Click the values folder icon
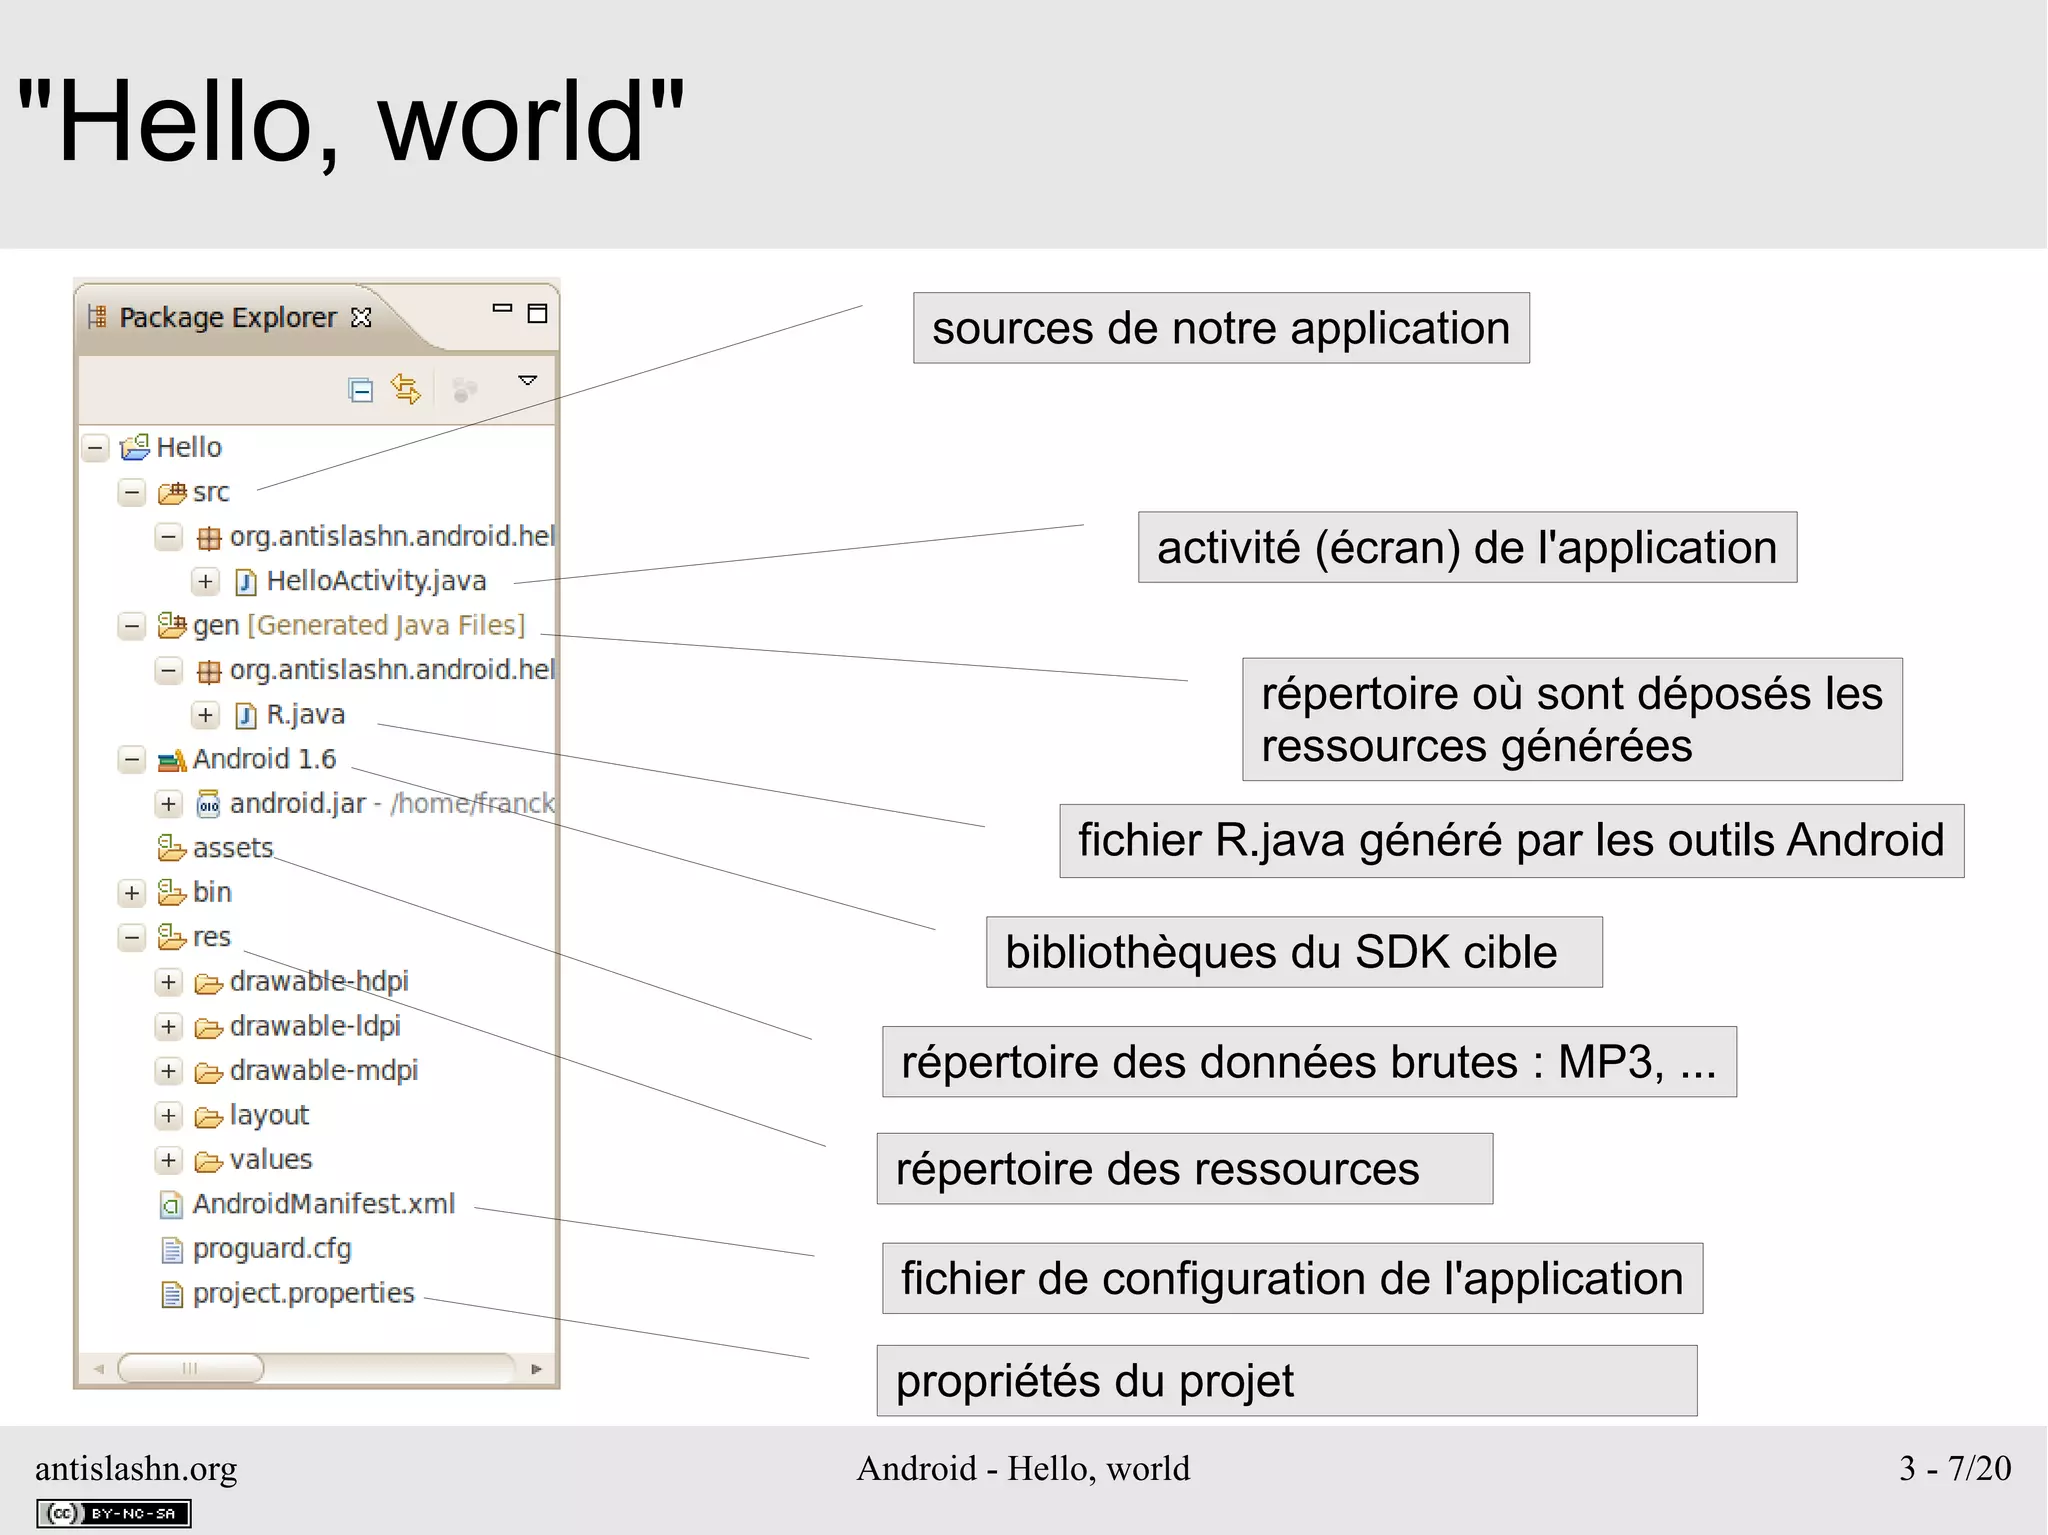Image resolution: width=2048 pixels, height=1535 pixels. (x=208, y=1162)
